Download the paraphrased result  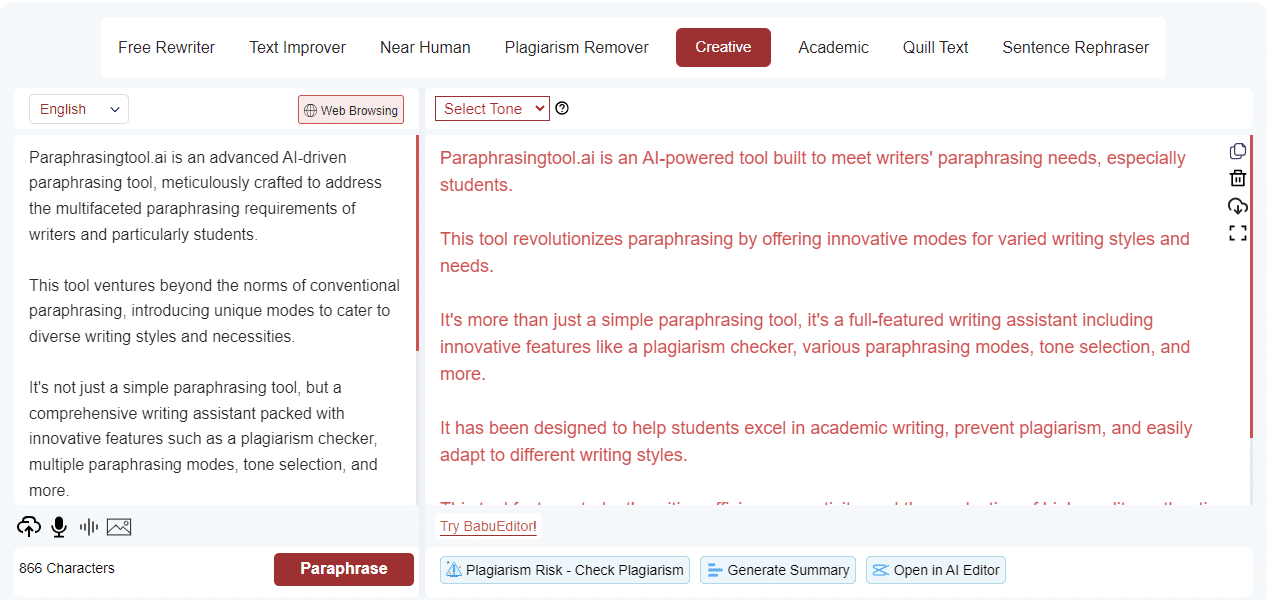pos(1238,206)
